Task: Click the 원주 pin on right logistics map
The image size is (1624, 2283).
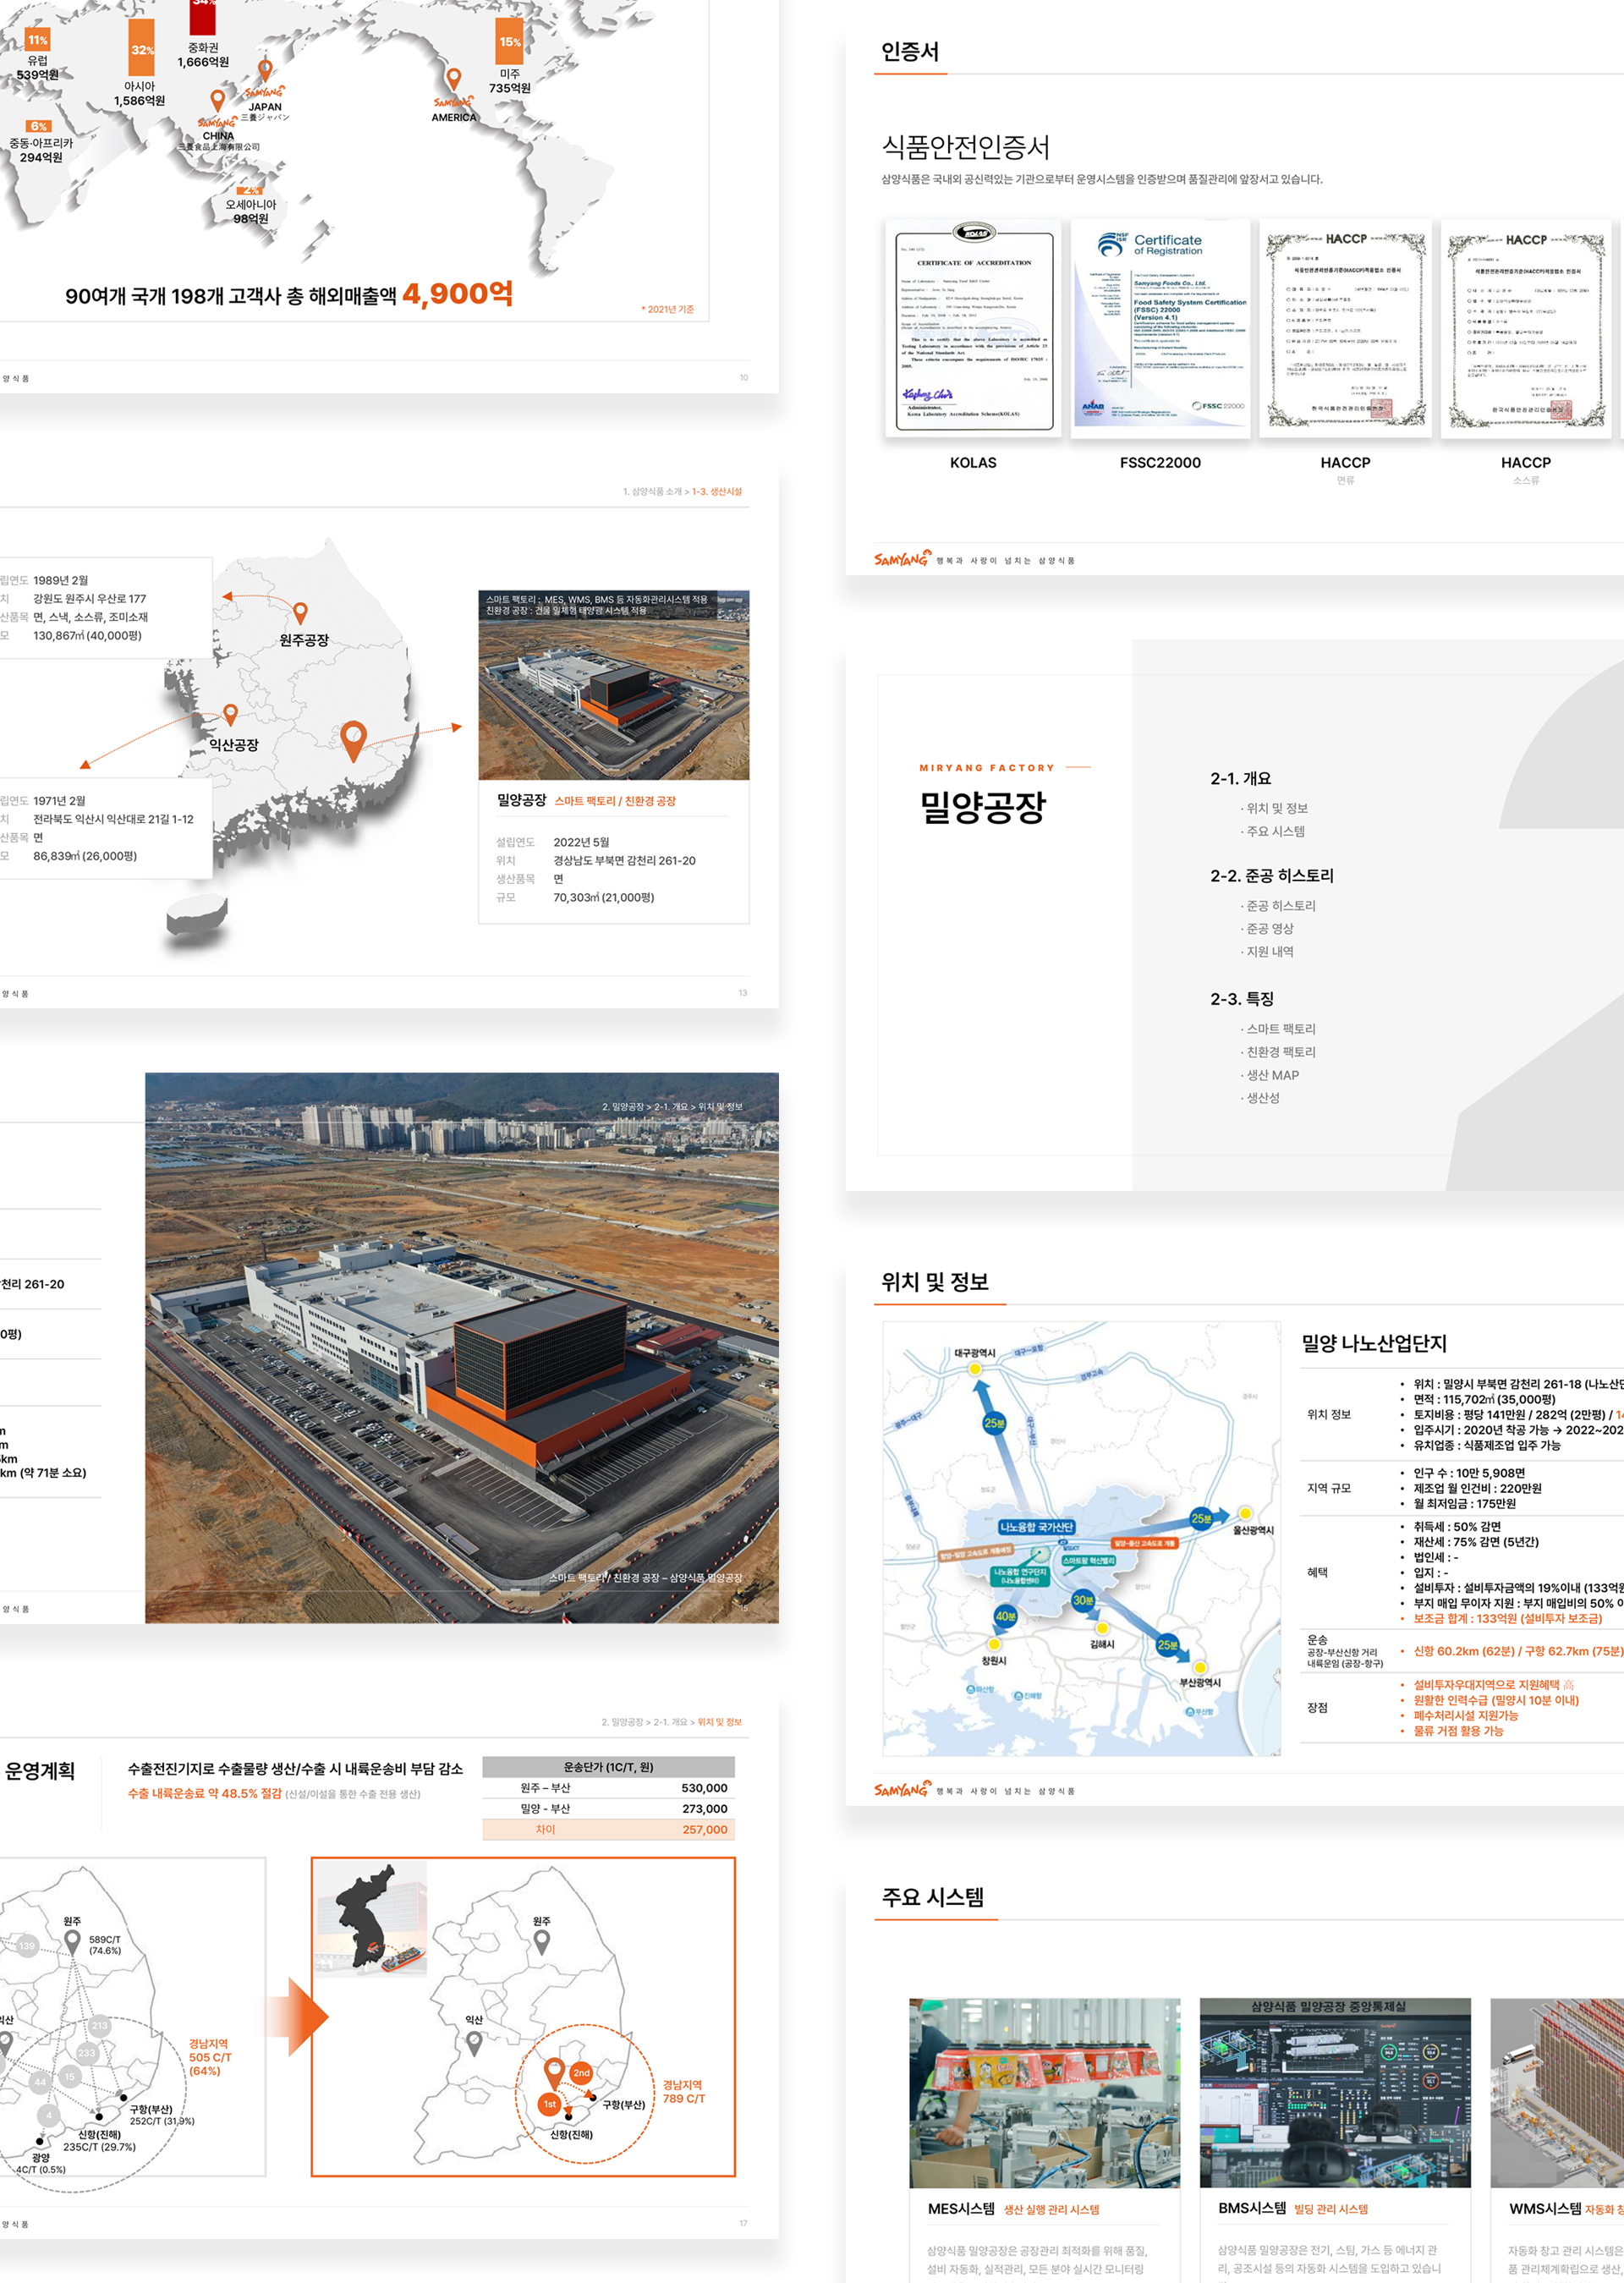Action: 542,1943
